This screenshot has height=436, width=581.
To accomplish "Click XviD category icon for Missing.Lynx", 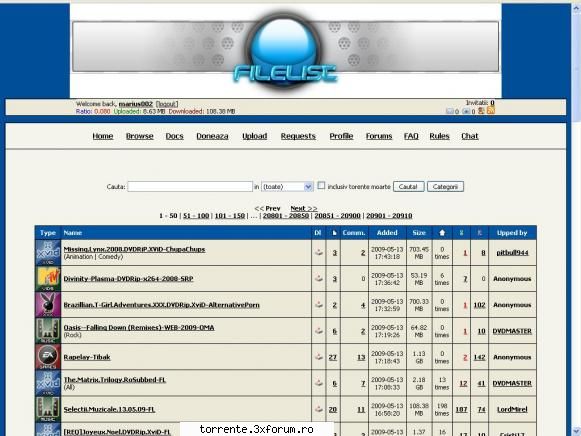I will click(x=48, y=253).
